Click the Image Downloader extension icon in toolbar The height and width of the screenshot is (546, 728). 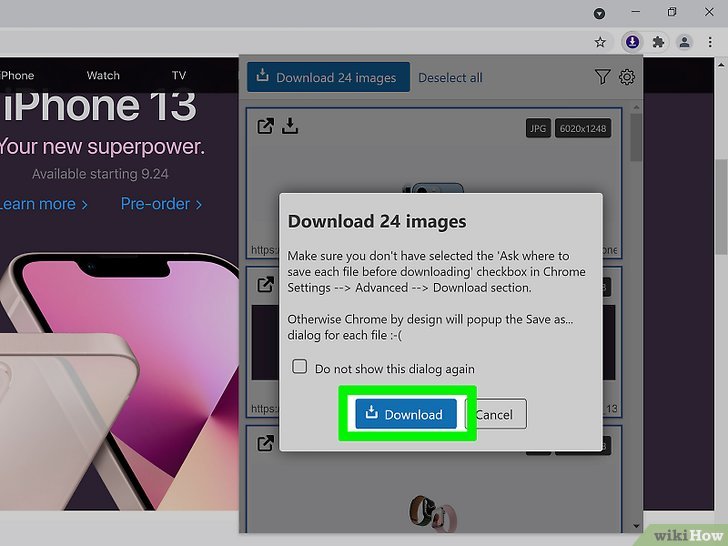pos(632,42)
